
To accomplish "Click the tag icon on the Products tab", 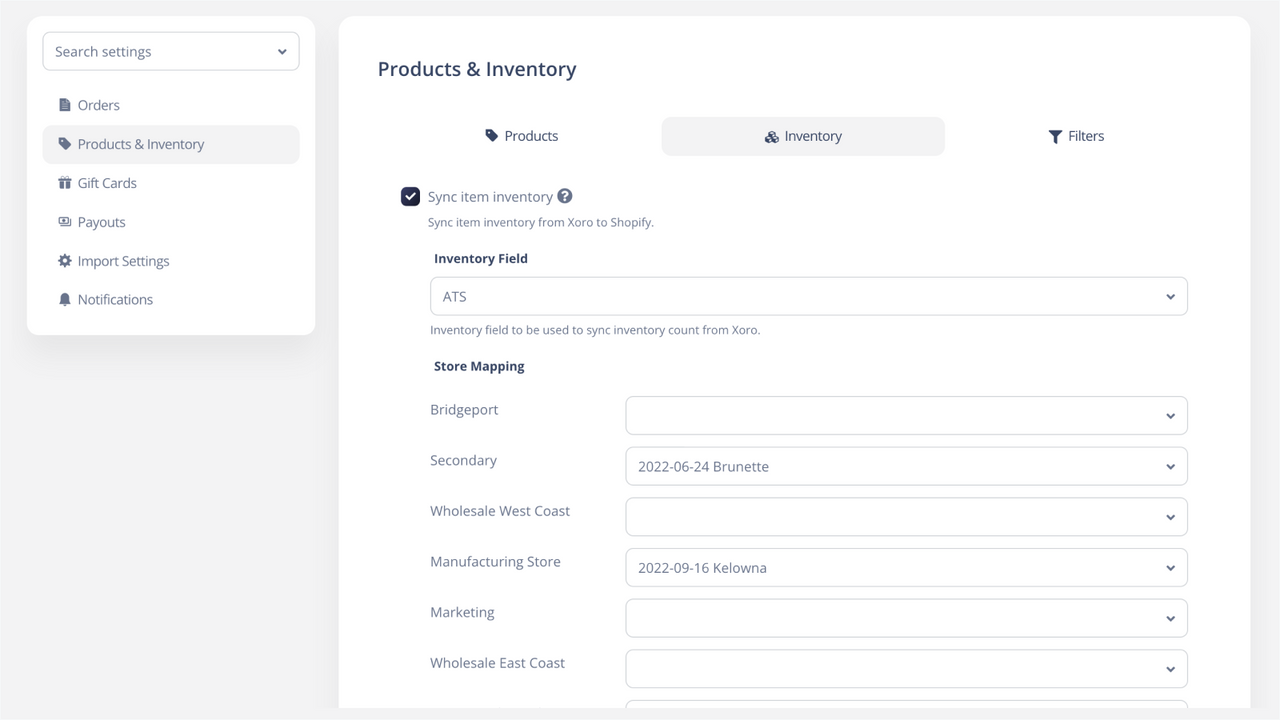I will (491, 136).
